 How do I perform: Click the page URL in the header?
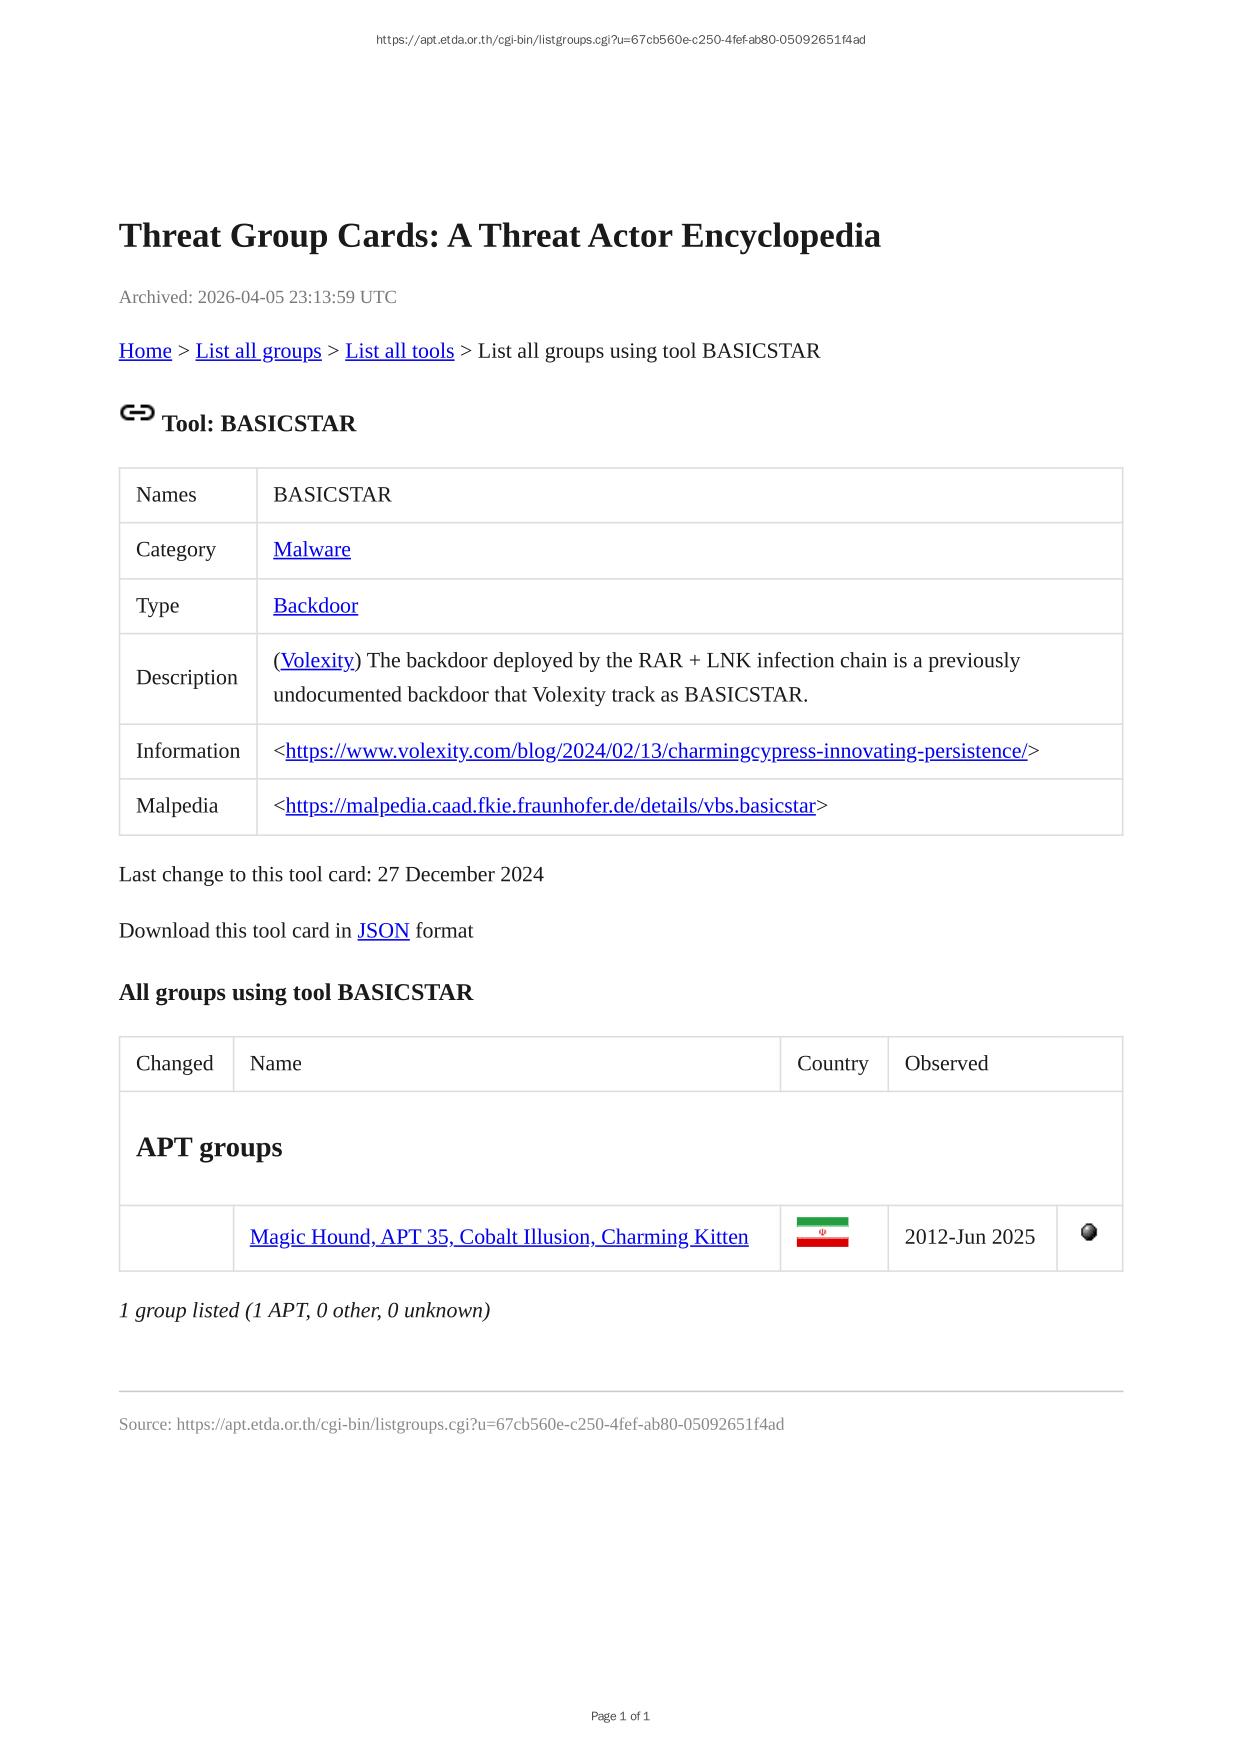pos(620,40)
